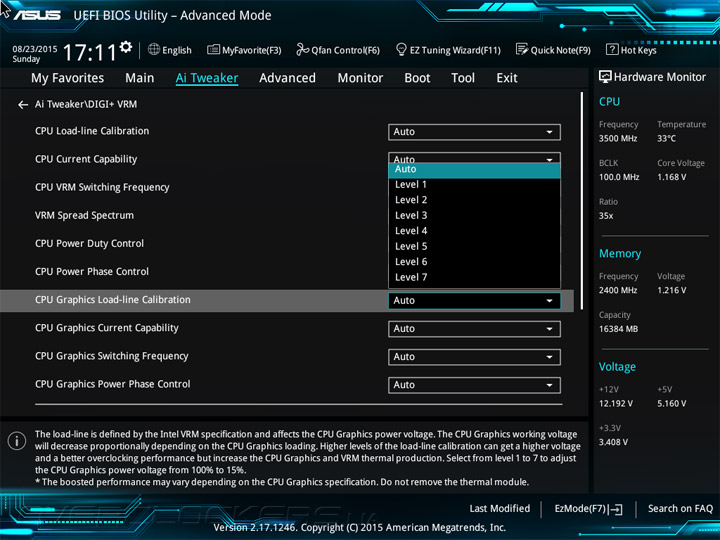Open the CPU Load-line Calibration dropdown
The image size is (720, 540).
point(474,132)
